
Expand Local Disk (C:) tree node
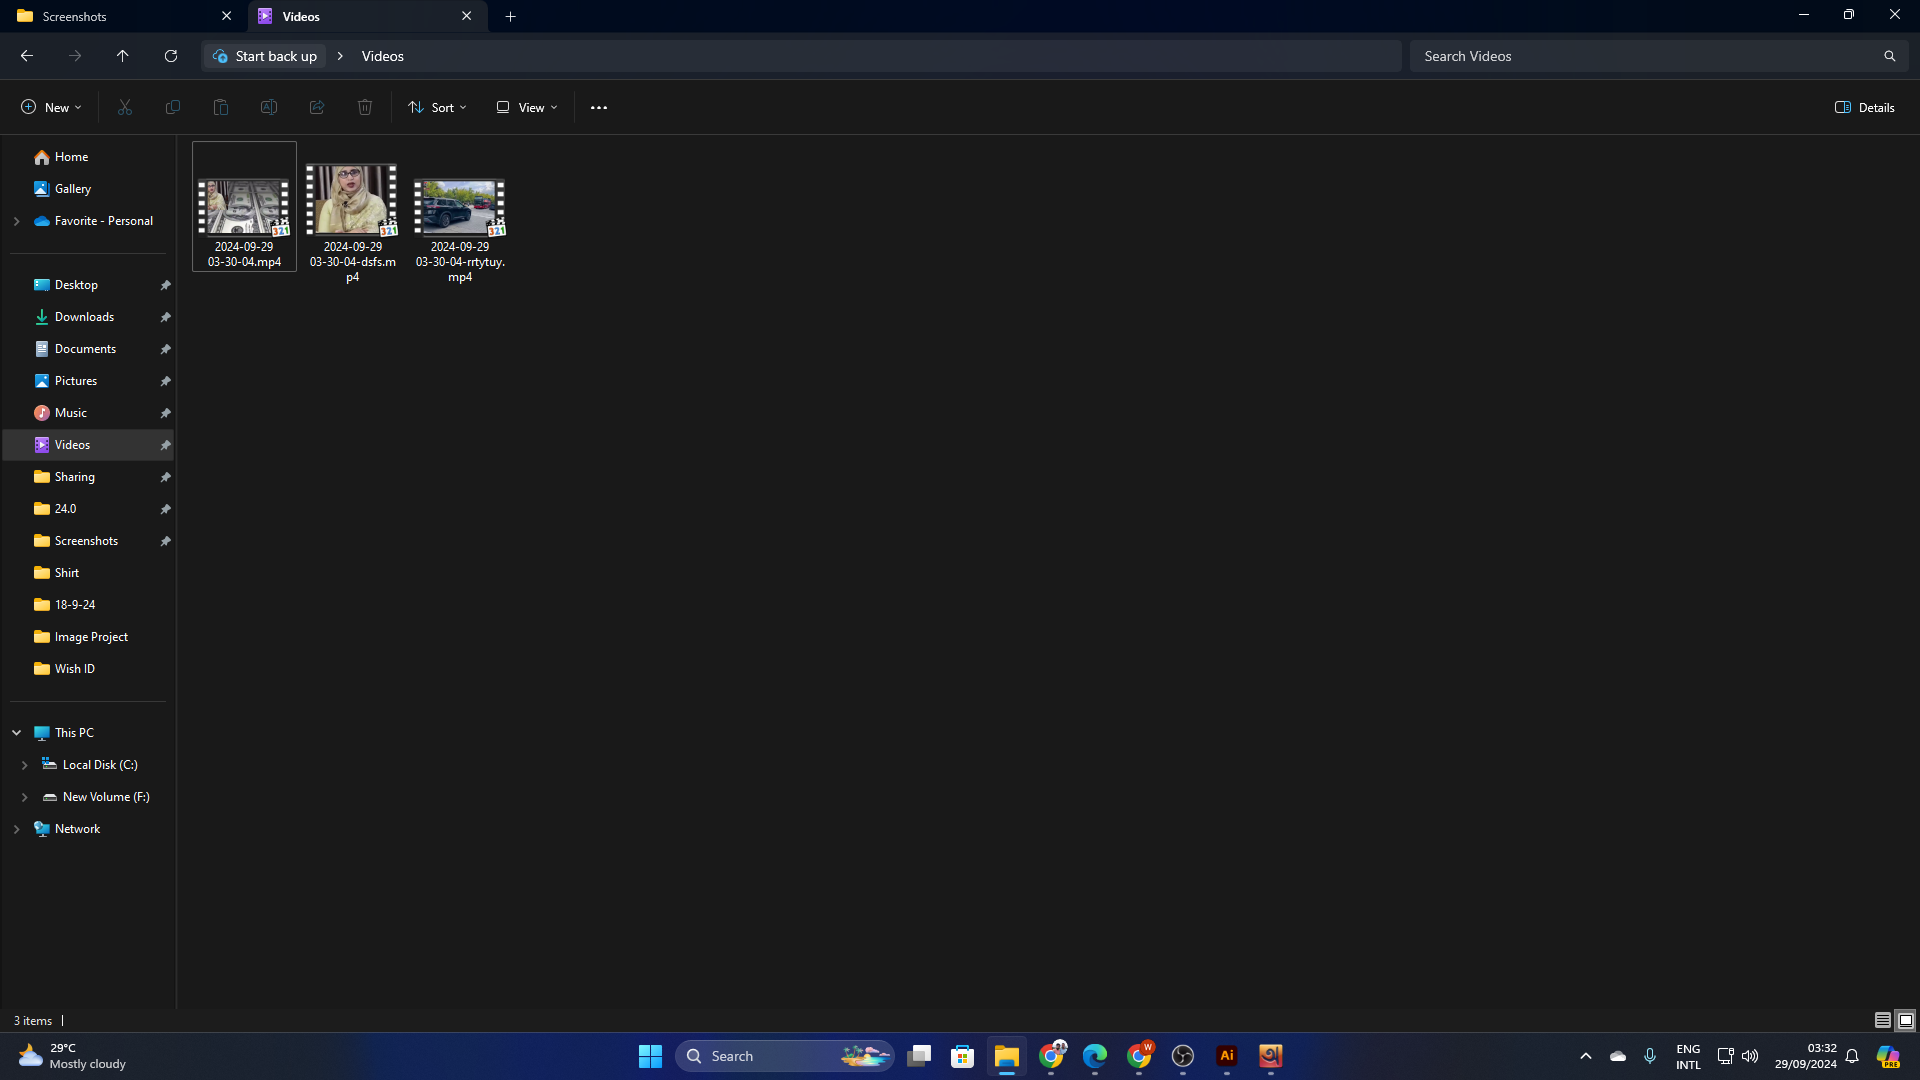click(25, 765)
